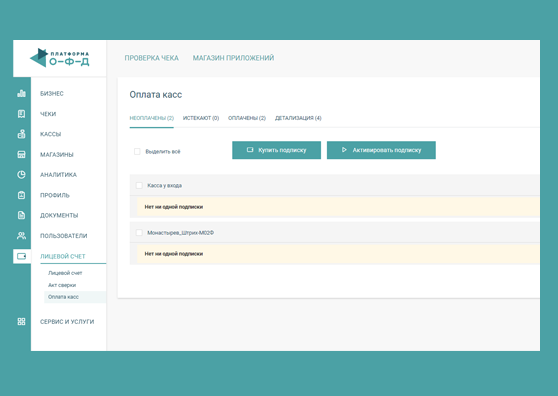Click the badge icon beside Профиль
558x396 pixels.
(21, 195)
